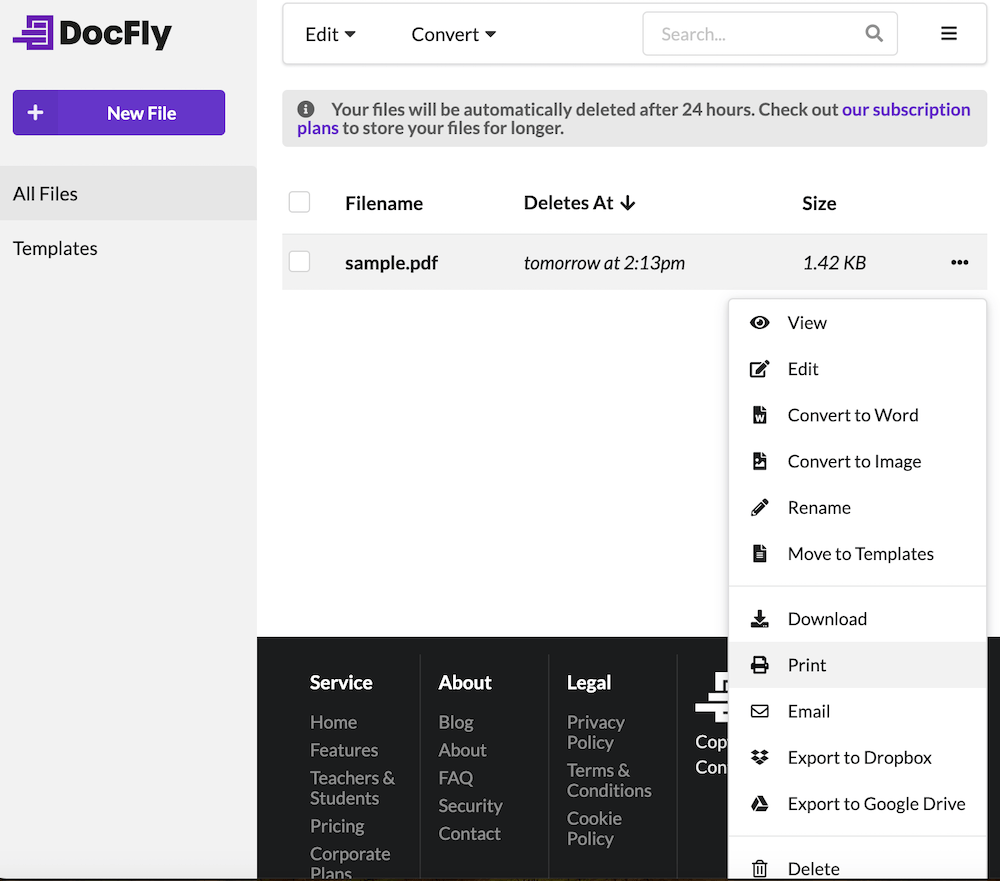Click the sample.pdf filename
Image resolution: width=1000 pixels, height=881 pixels.
point(391,263)
